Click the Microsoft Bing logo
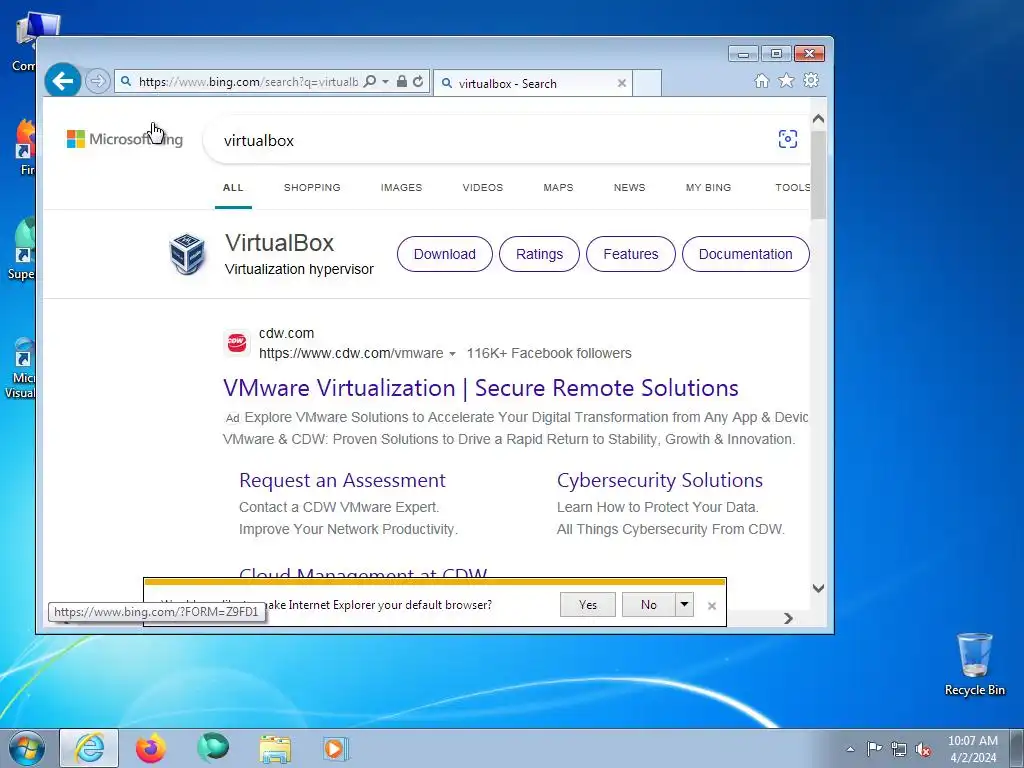1024x768 pixels. [x=125, y=139]
